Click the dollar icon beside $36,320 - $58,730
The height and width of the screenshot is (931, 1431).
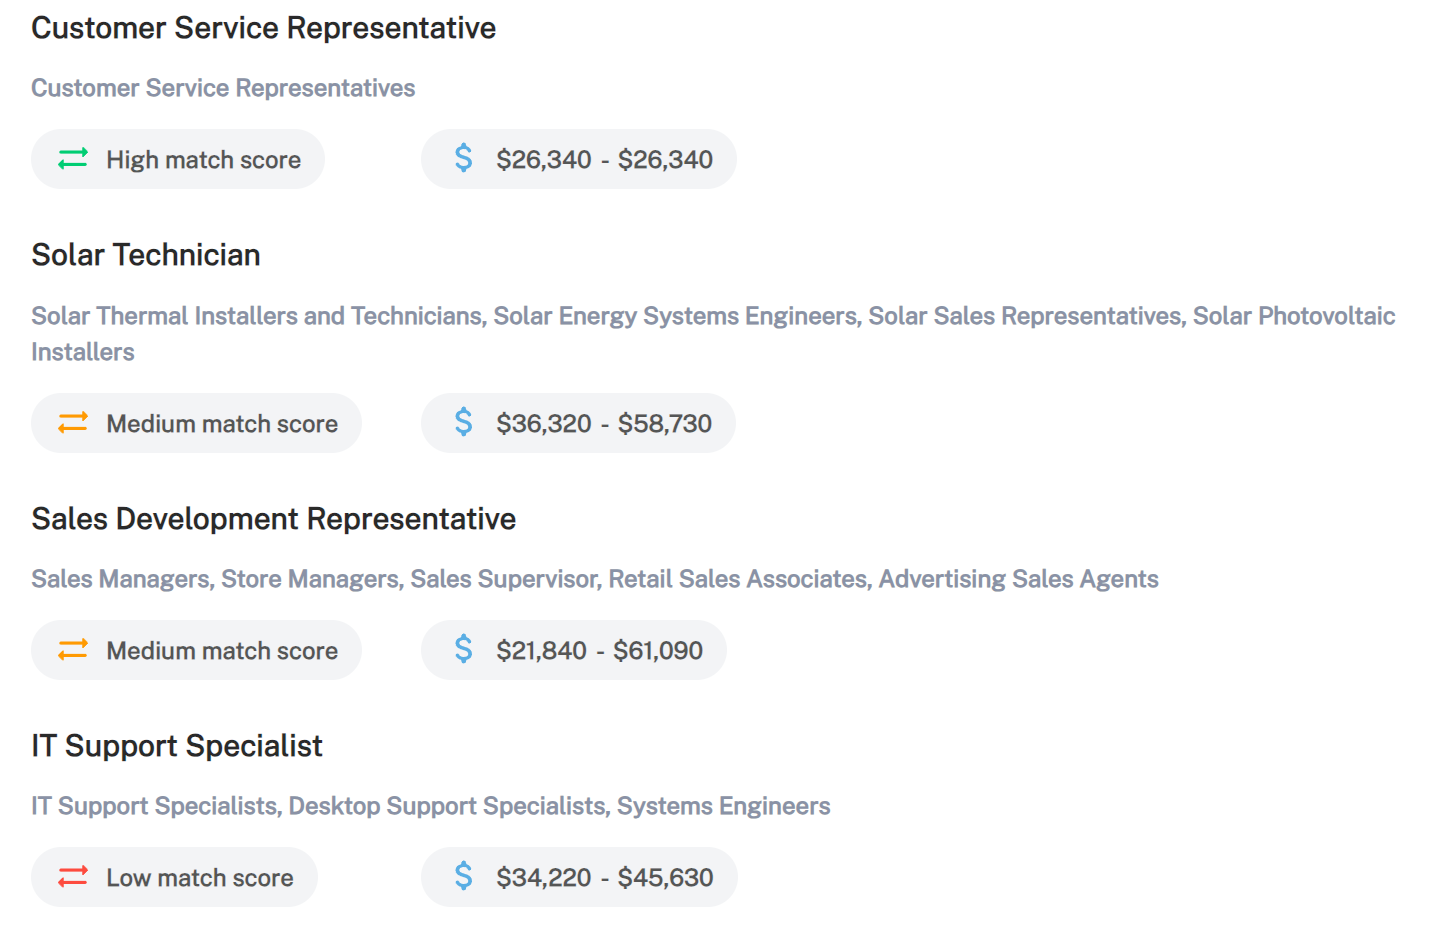pos(463,422)
